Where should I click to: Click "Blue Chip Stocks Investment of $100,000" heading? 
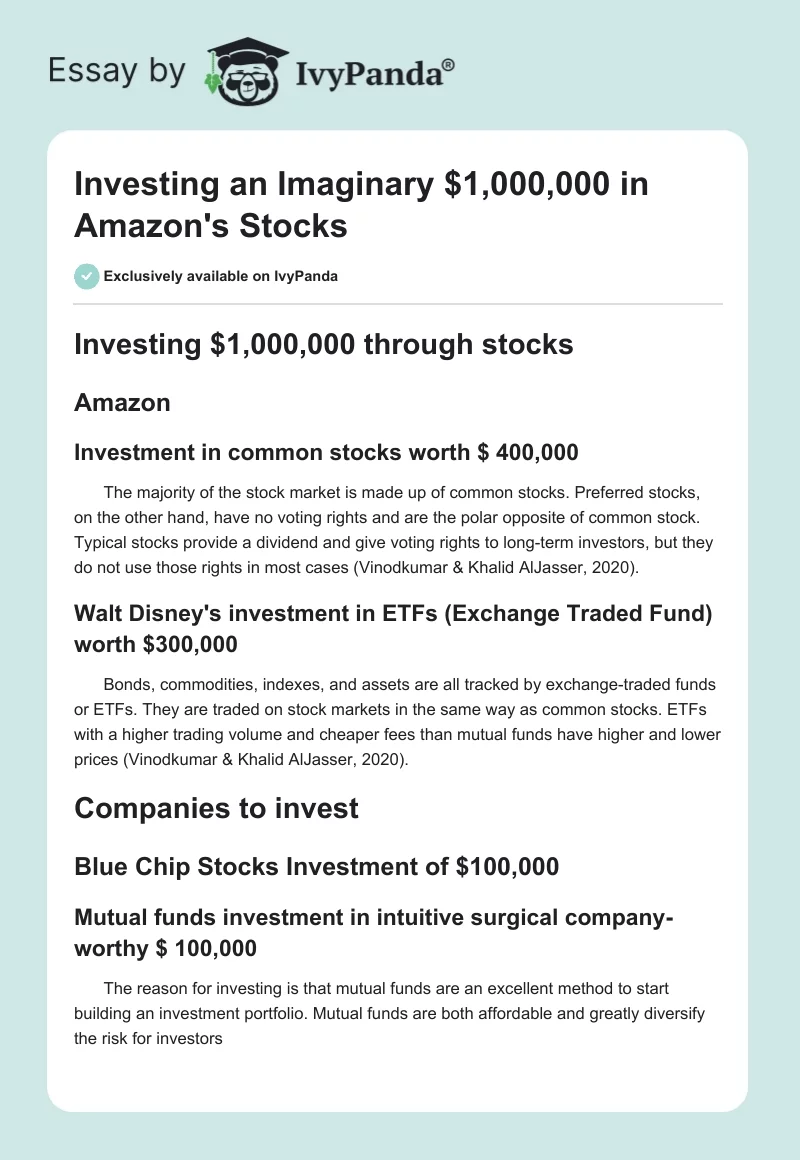pyautogui.click(x=316, y=867)
